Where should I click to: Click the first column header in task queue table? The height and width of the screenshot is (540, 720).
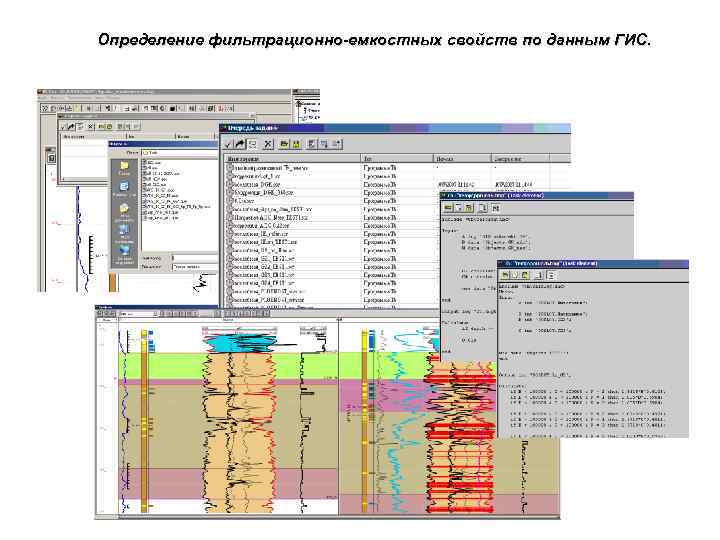coord(292,159)
